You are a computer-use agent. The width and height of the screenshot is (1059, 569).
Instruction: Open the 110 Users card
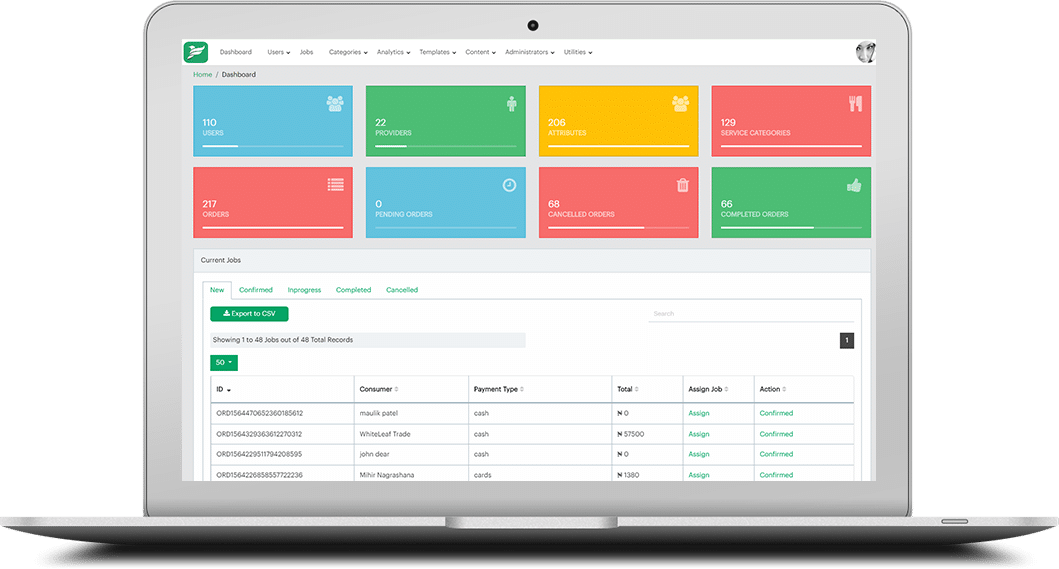[x=273, y=121]
